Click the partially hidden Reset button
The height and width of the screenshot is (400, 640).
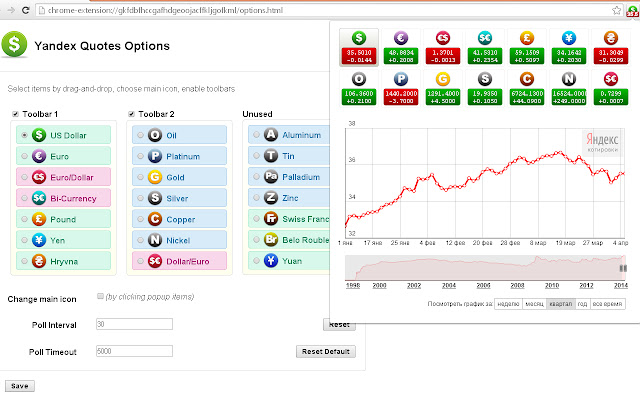coord(339,325)
